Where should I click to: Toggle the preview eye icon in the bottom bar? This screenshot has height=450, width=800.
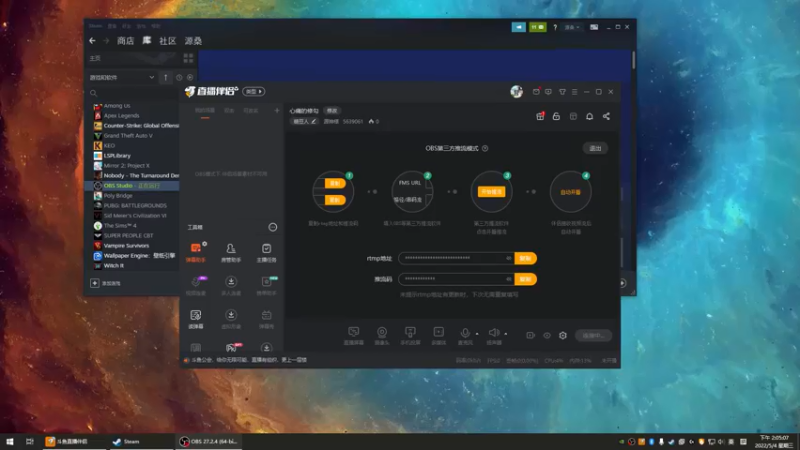[547, 335]
